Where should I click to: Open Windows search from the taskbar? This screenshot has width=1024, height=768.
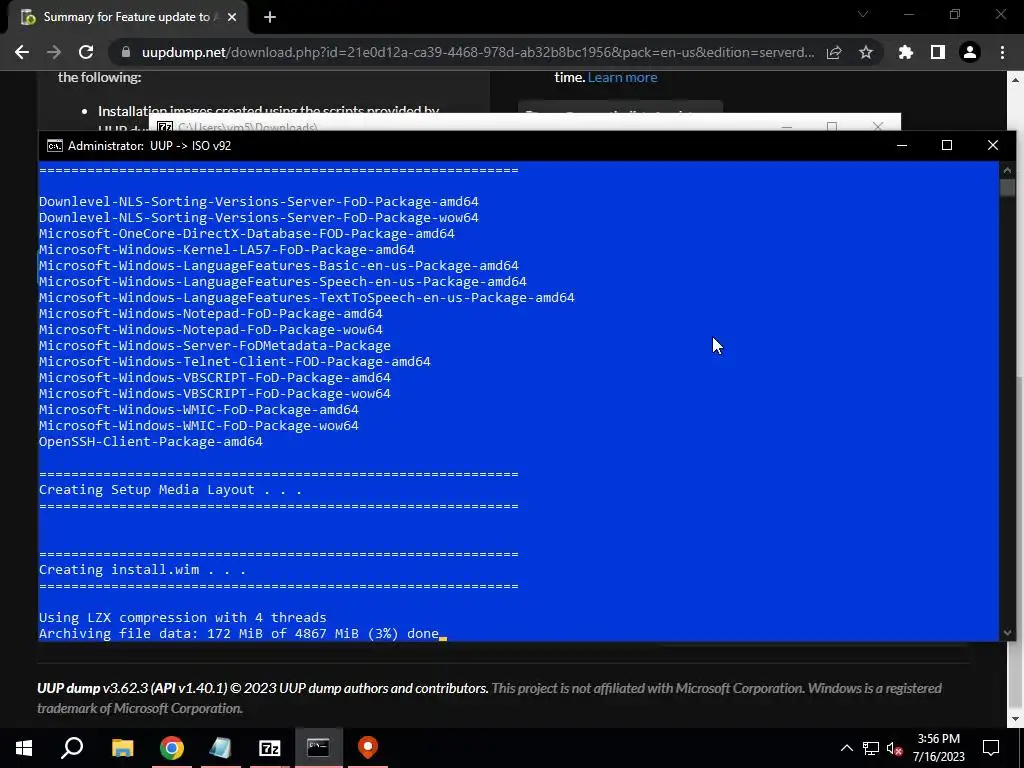[72, 748]
